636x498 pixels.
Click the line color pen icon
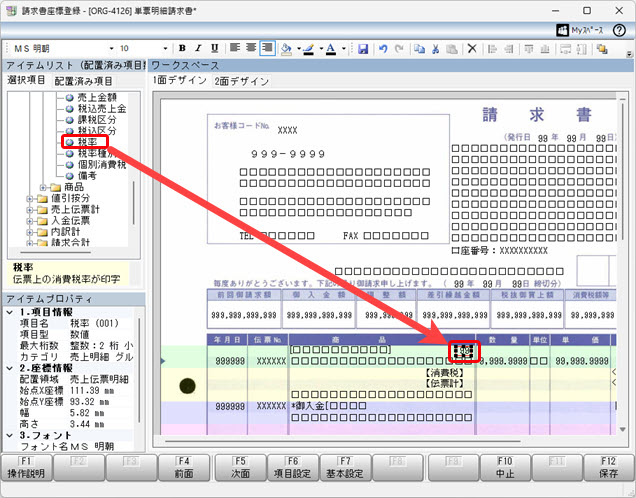(309, 49)
